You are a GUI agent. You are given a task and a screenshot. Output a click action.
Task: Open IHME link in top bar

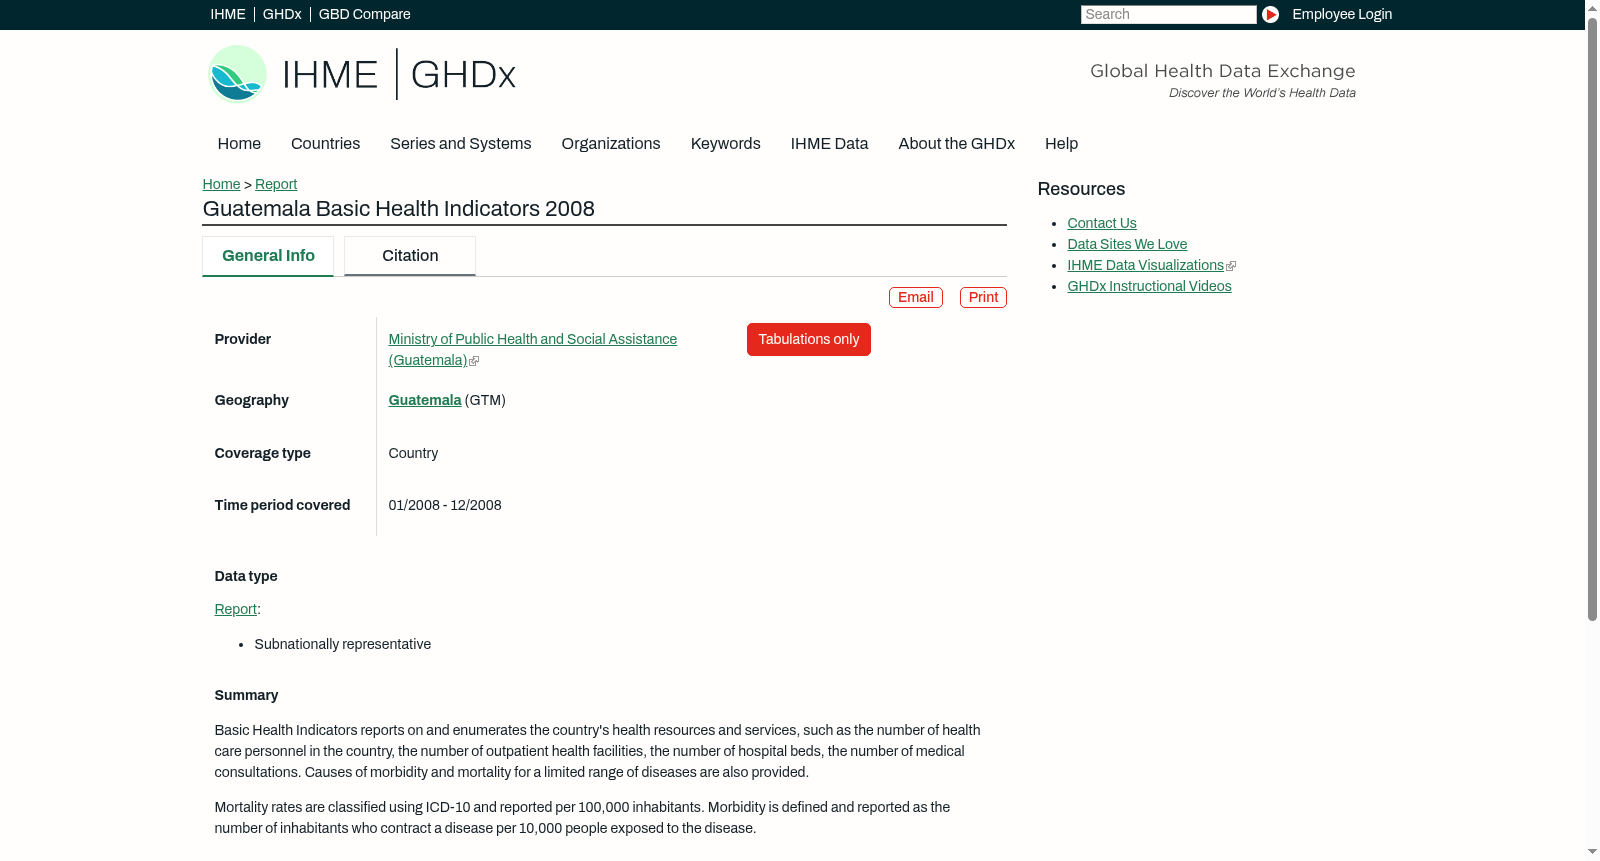click(228, 14)
